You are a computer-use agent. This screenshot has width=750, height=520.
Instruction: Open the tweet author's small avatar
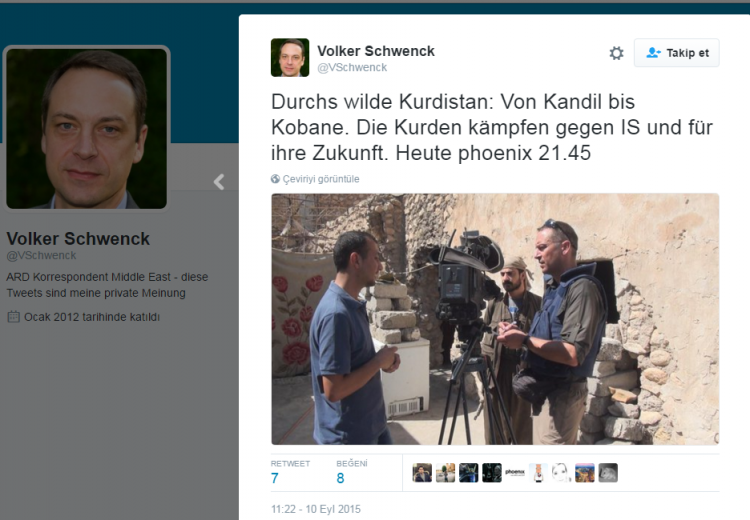(x=290, y=57)
